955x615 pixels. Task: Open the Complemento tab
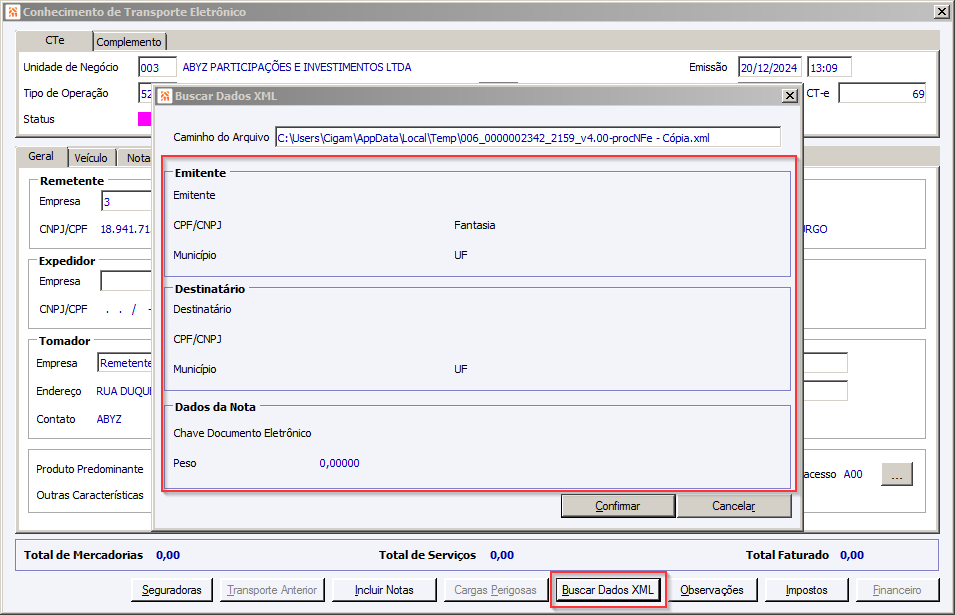tap(129, 42)
